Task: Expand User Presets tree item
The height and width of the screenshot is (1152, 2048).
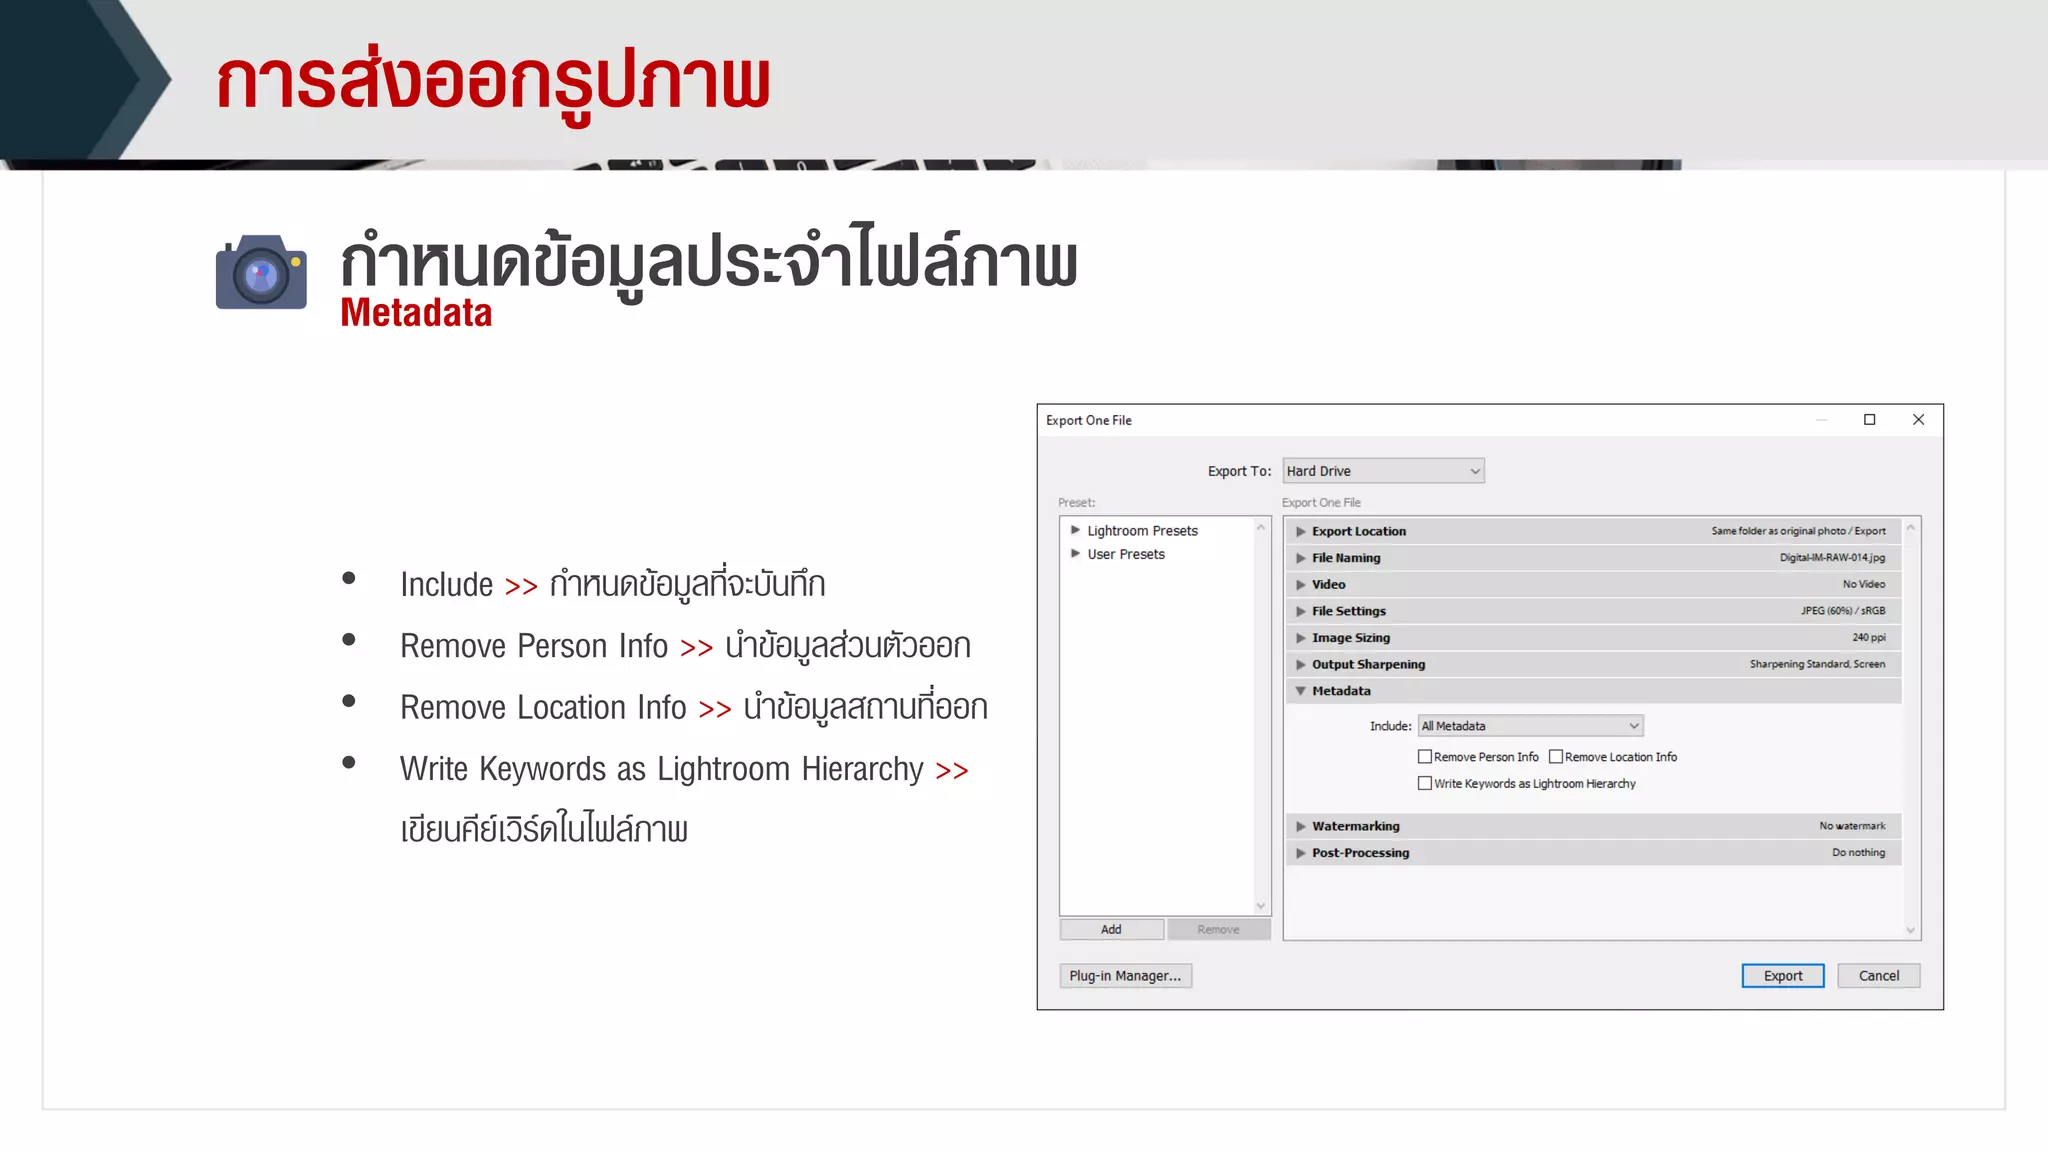Action: click(x=1075, y=553)
